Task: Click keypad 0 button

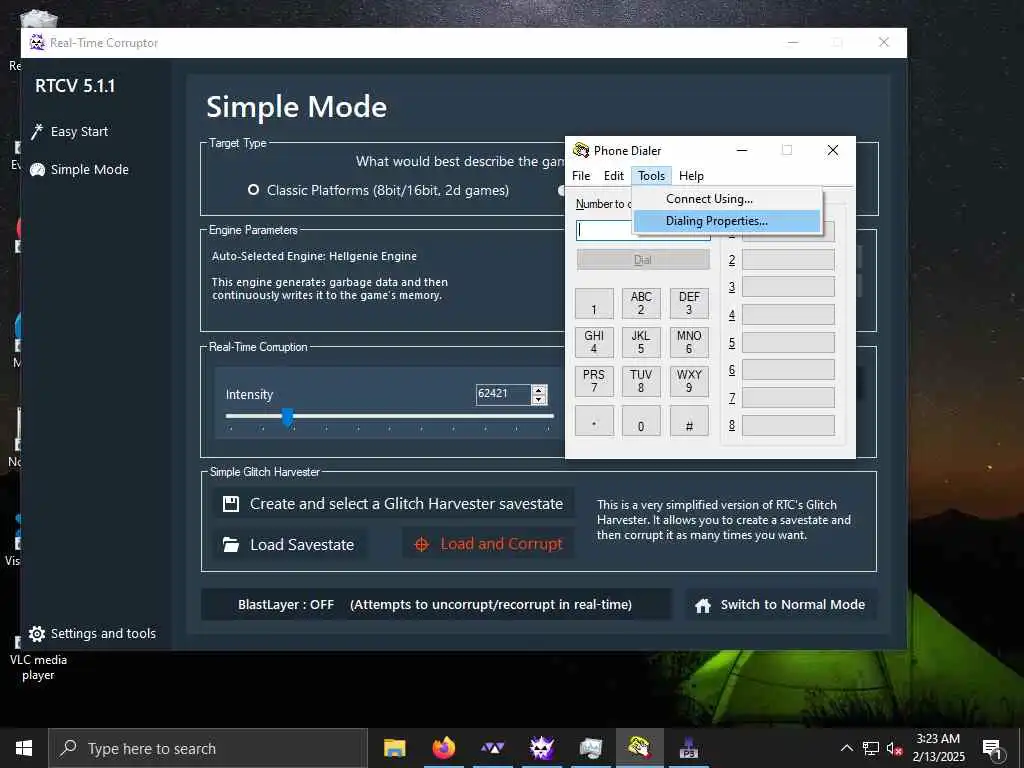Action: tap(641, 421)
